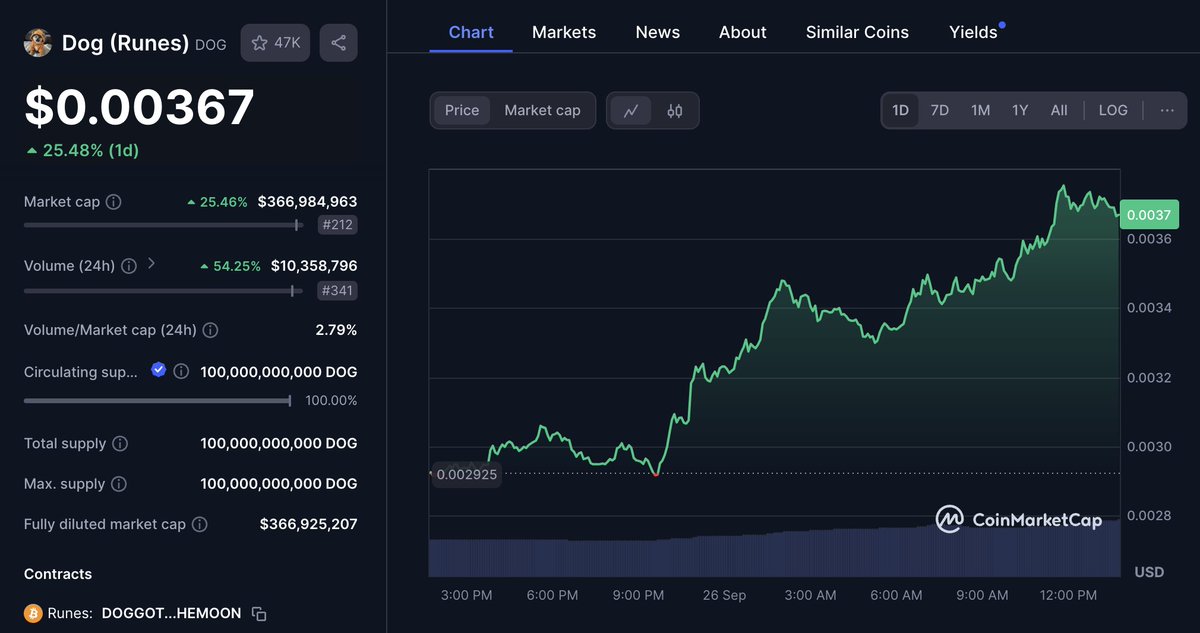Expand the Volume (24h) chevron
The height and width of the screenshot is (633, 1200).
(x=151, y=263)
